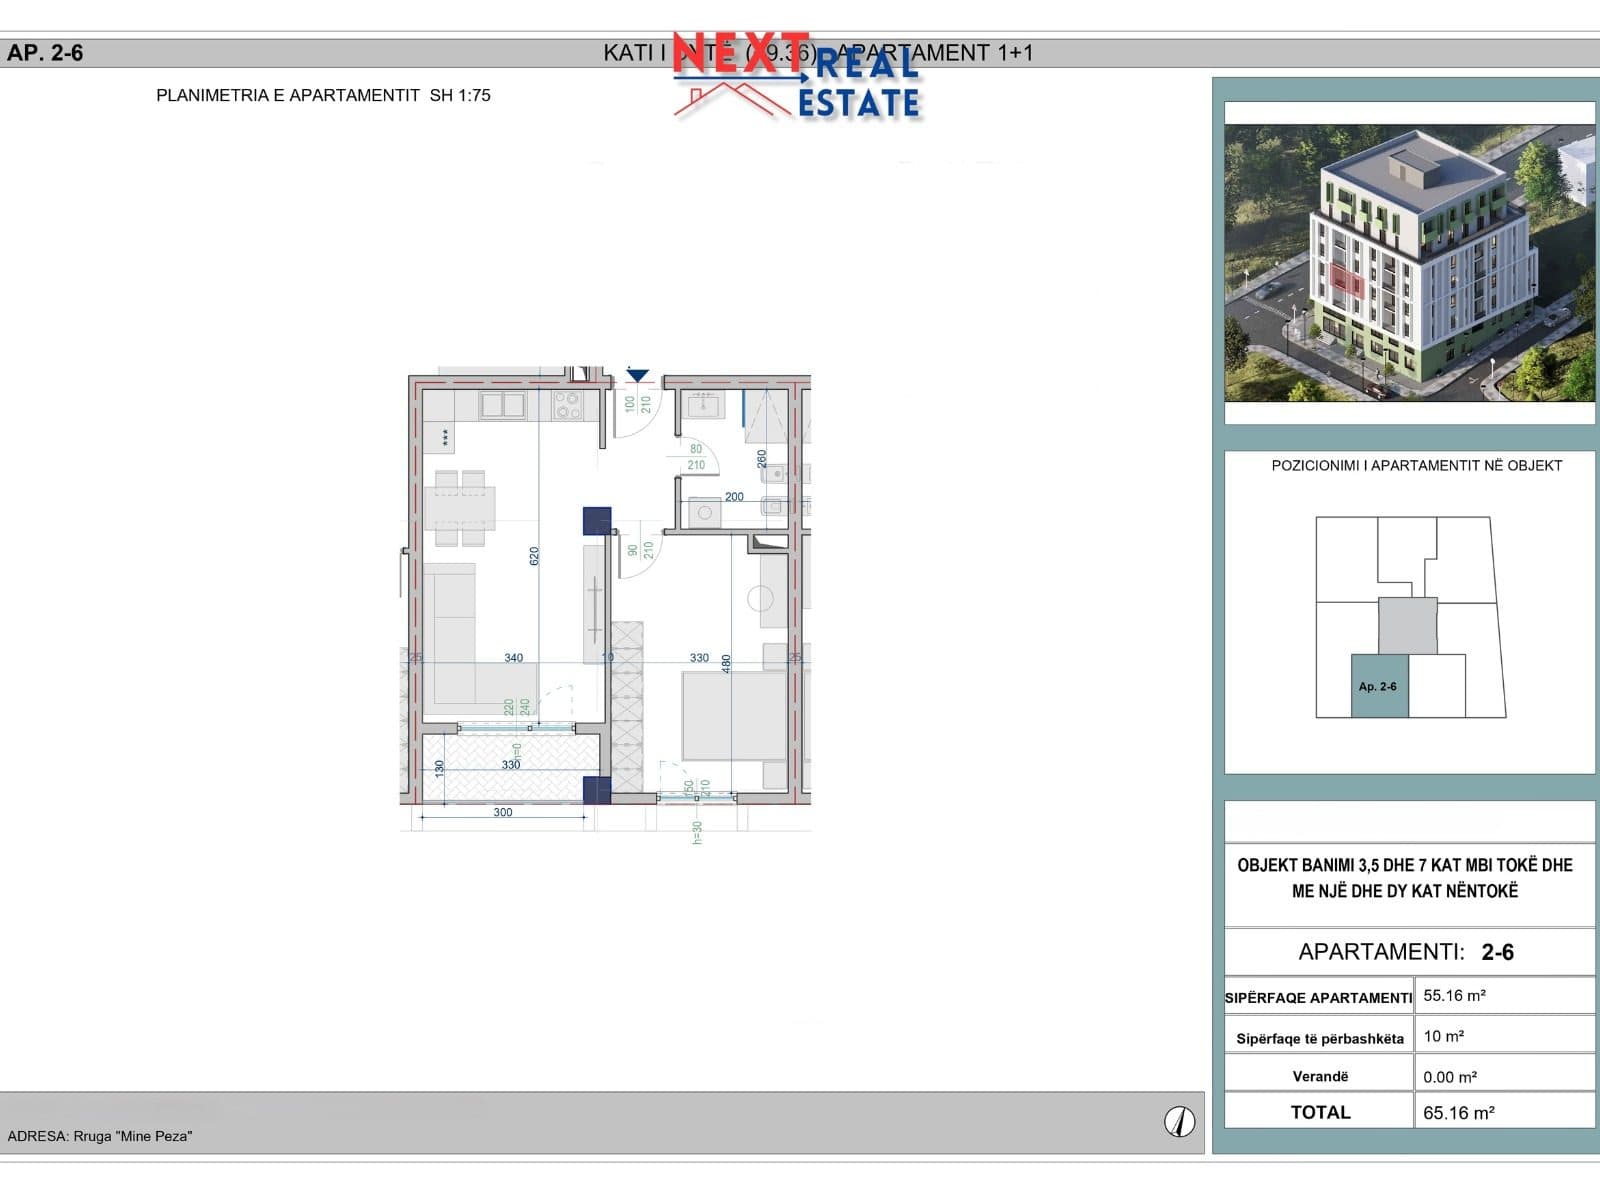Click the '0.00 m²' value cell
This screenshot has width=1600, height=1200.
point(1505,1075)
